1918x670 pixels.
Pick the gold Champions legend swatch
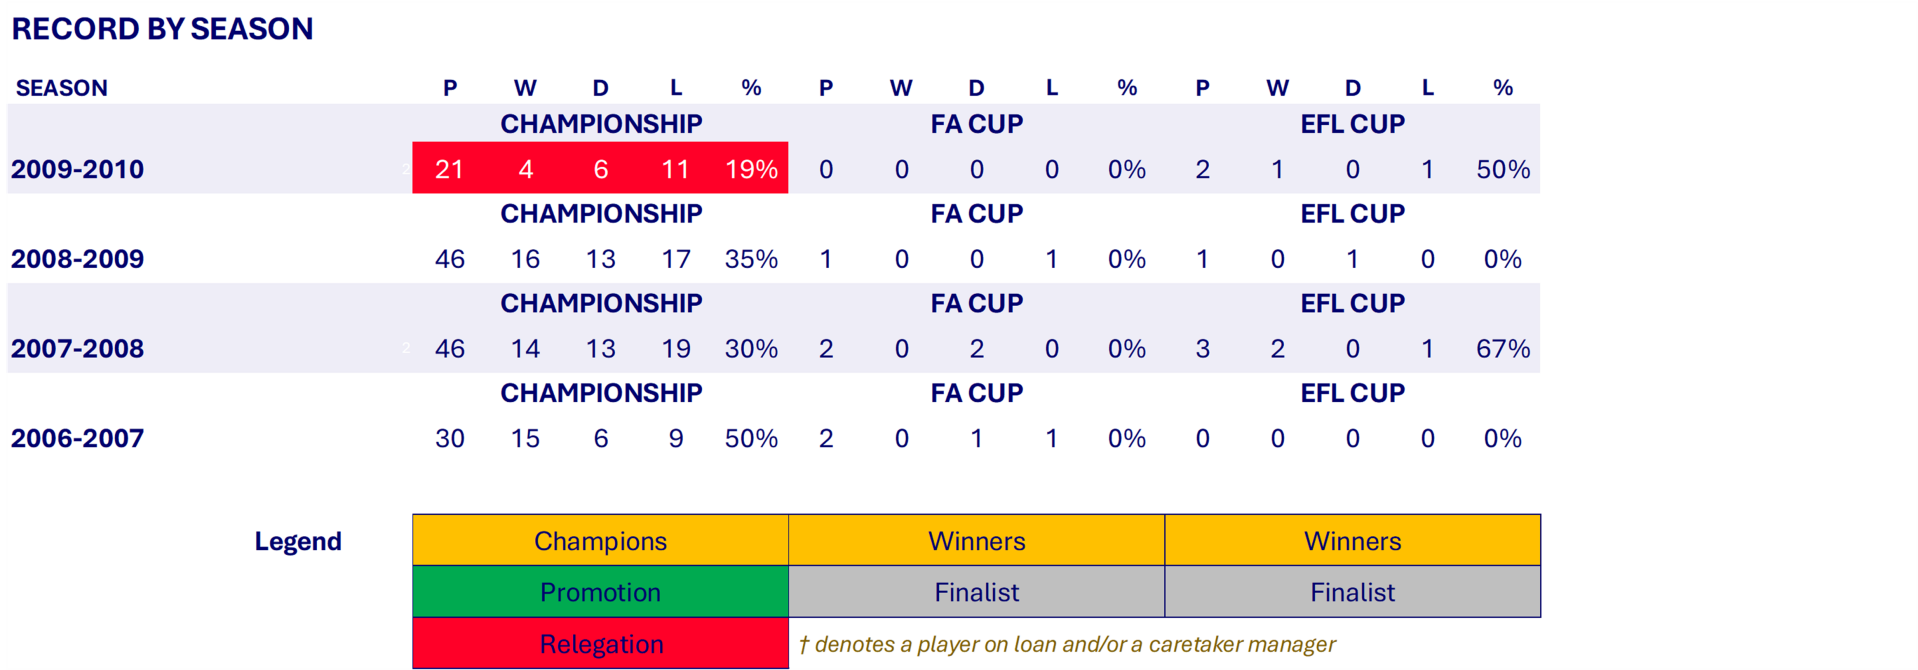click(x=600, y=541)
